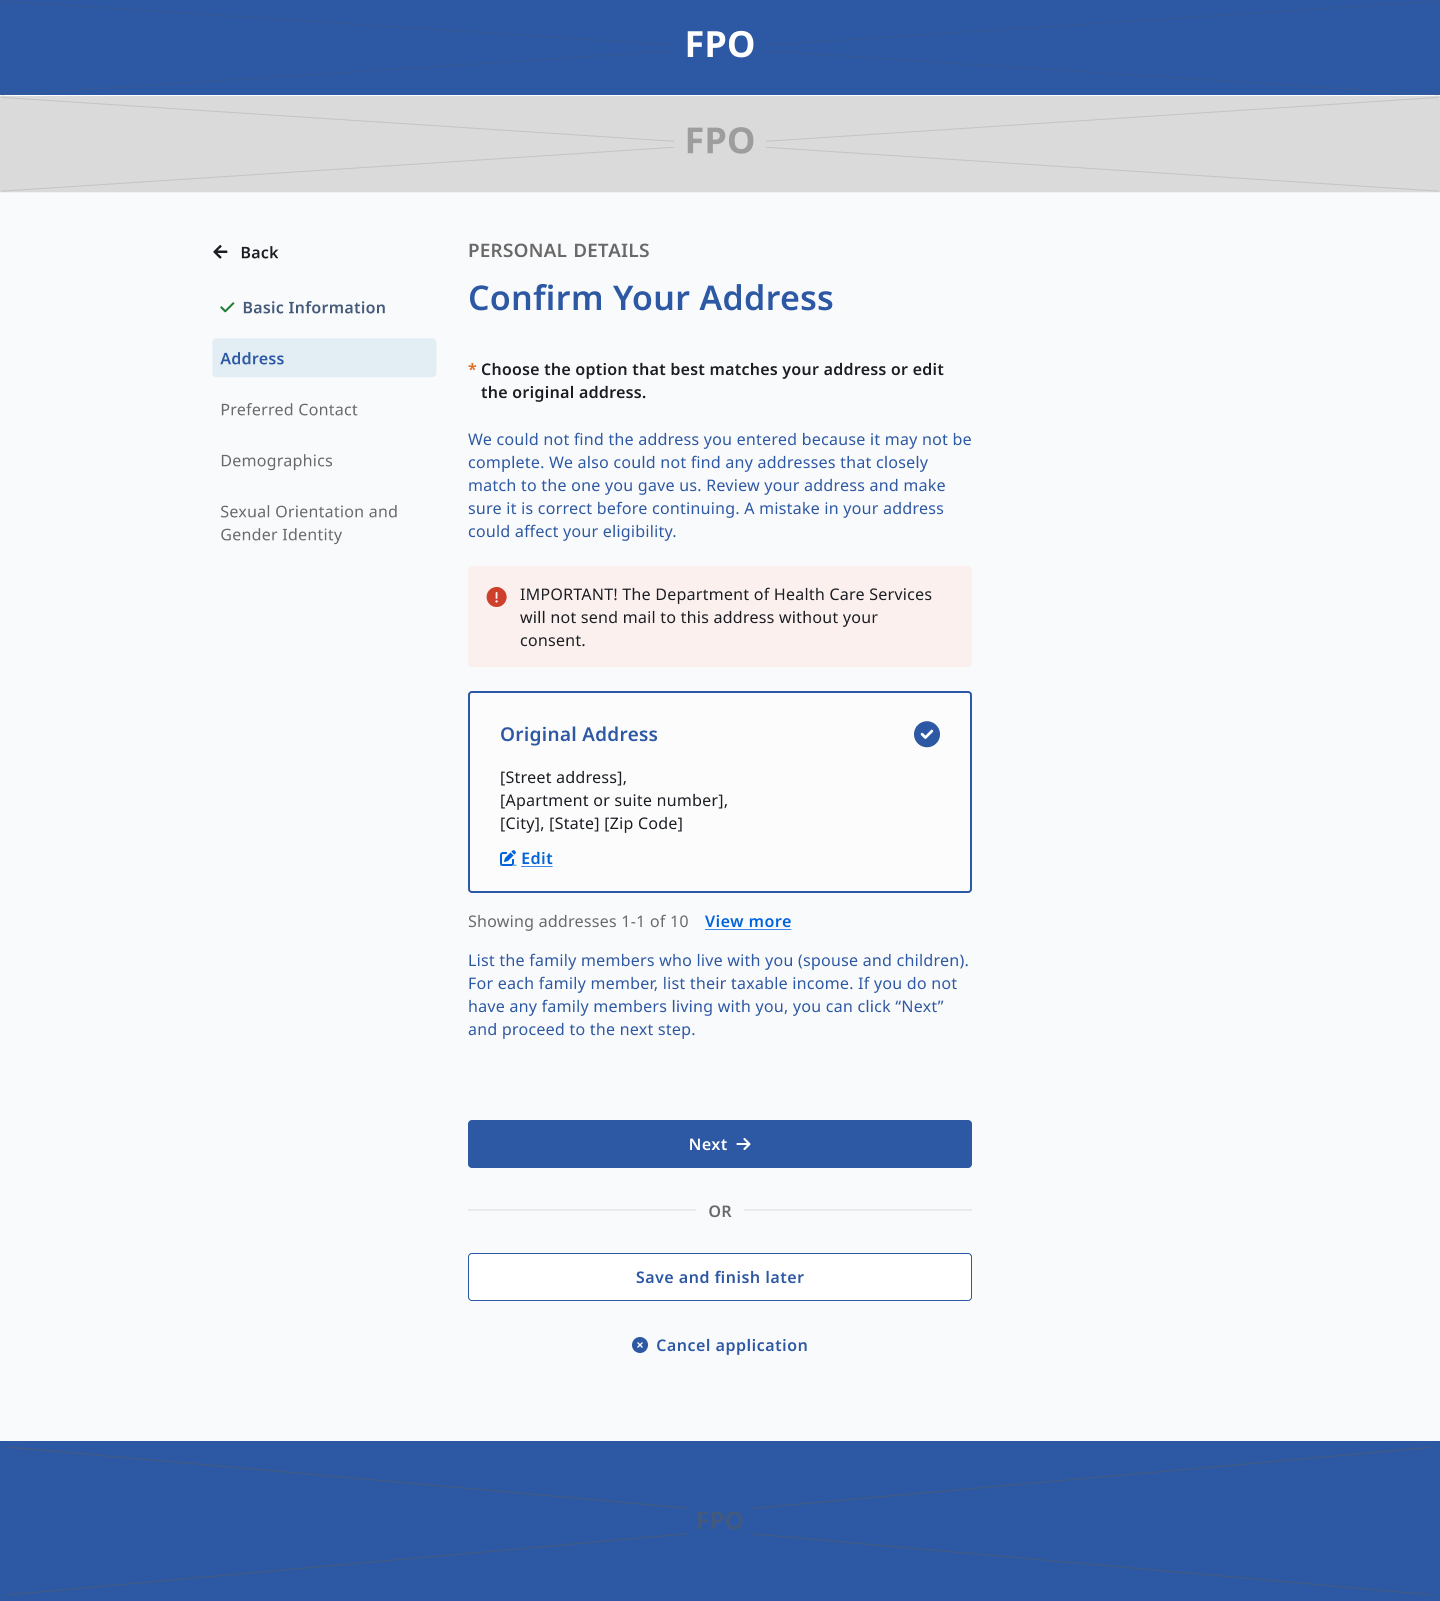Select the Original Address radio checkmark
Viewport: 1440px width, 1601px height.
click(927, 734)
